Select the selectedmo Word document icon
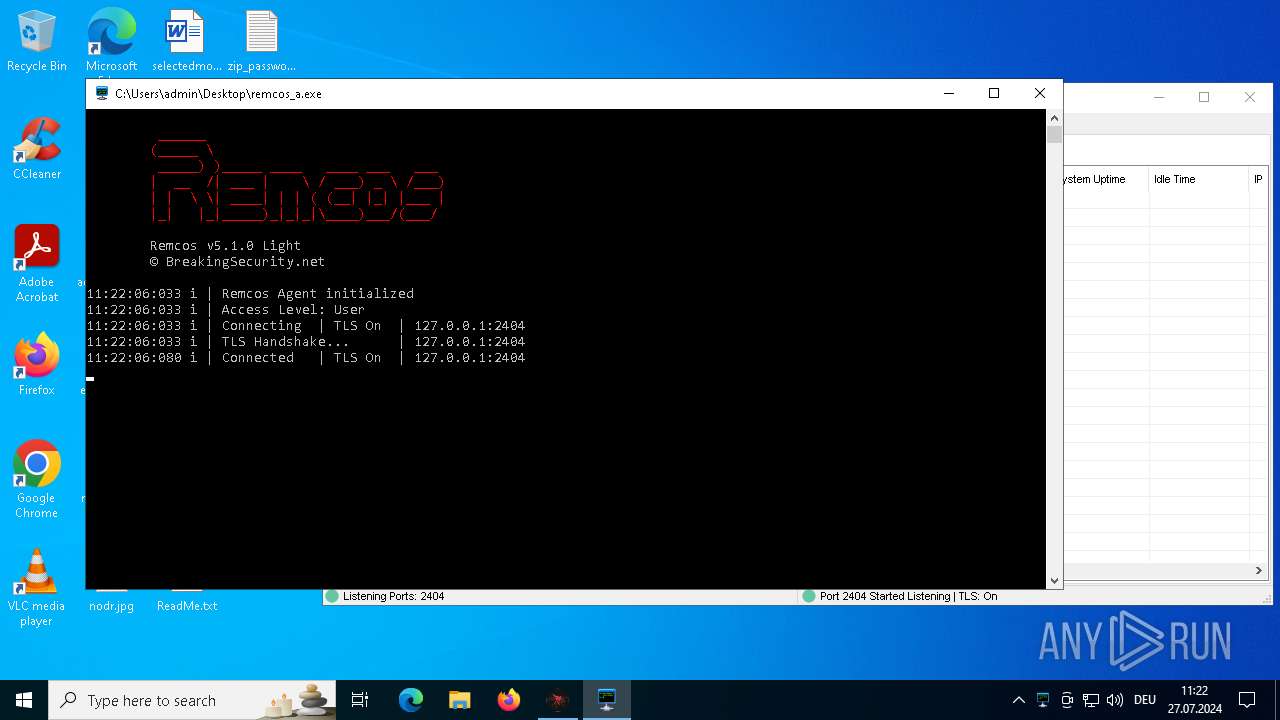This screenshot has height=720, width=1280. click(x=186, y=42)
